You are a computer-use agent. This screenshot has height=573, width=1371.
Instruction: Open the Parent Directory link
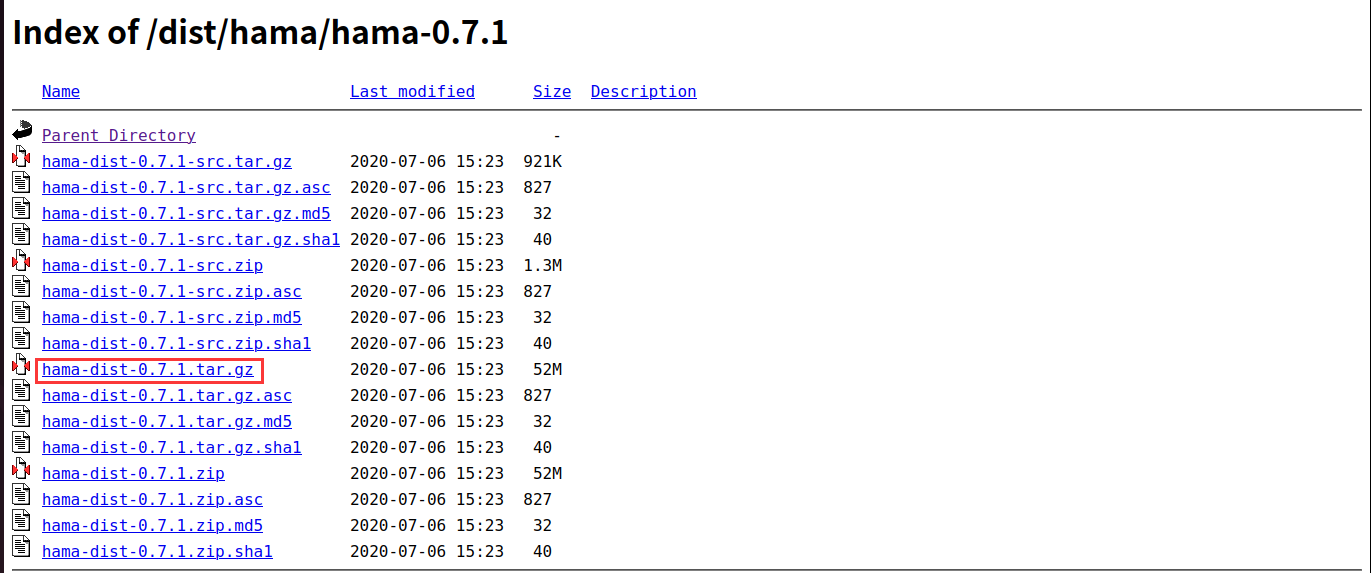coord(119,135)
